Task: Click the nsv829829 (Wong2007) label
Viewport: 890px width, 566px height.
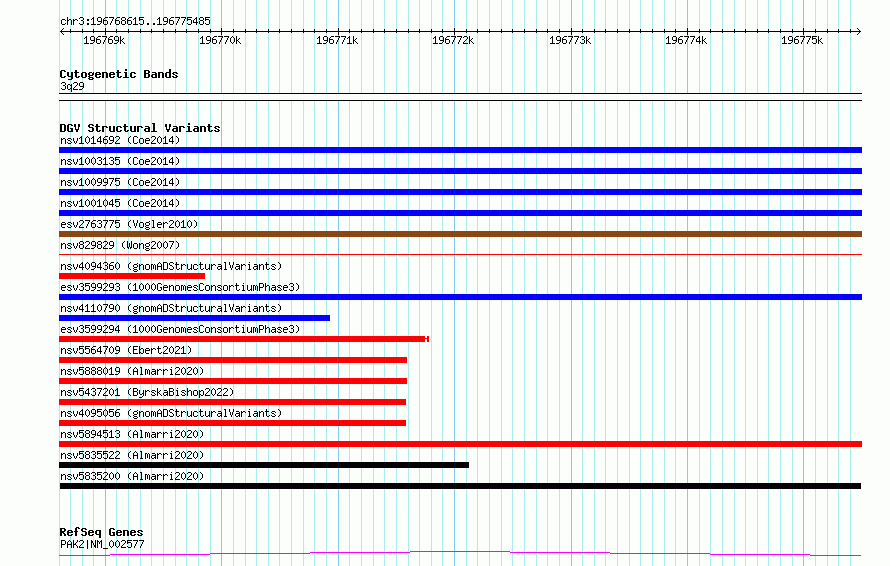Action: 120,245
